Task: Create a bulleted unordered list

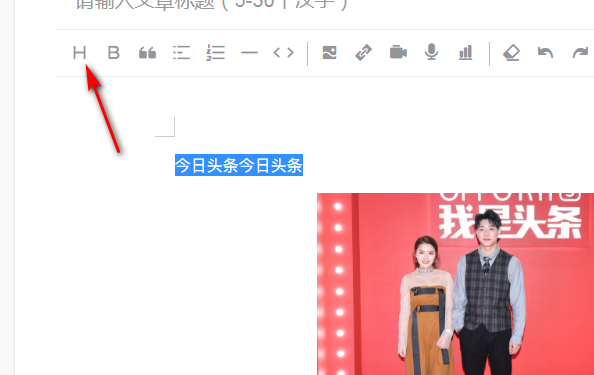Action: (x=181, y=53)
